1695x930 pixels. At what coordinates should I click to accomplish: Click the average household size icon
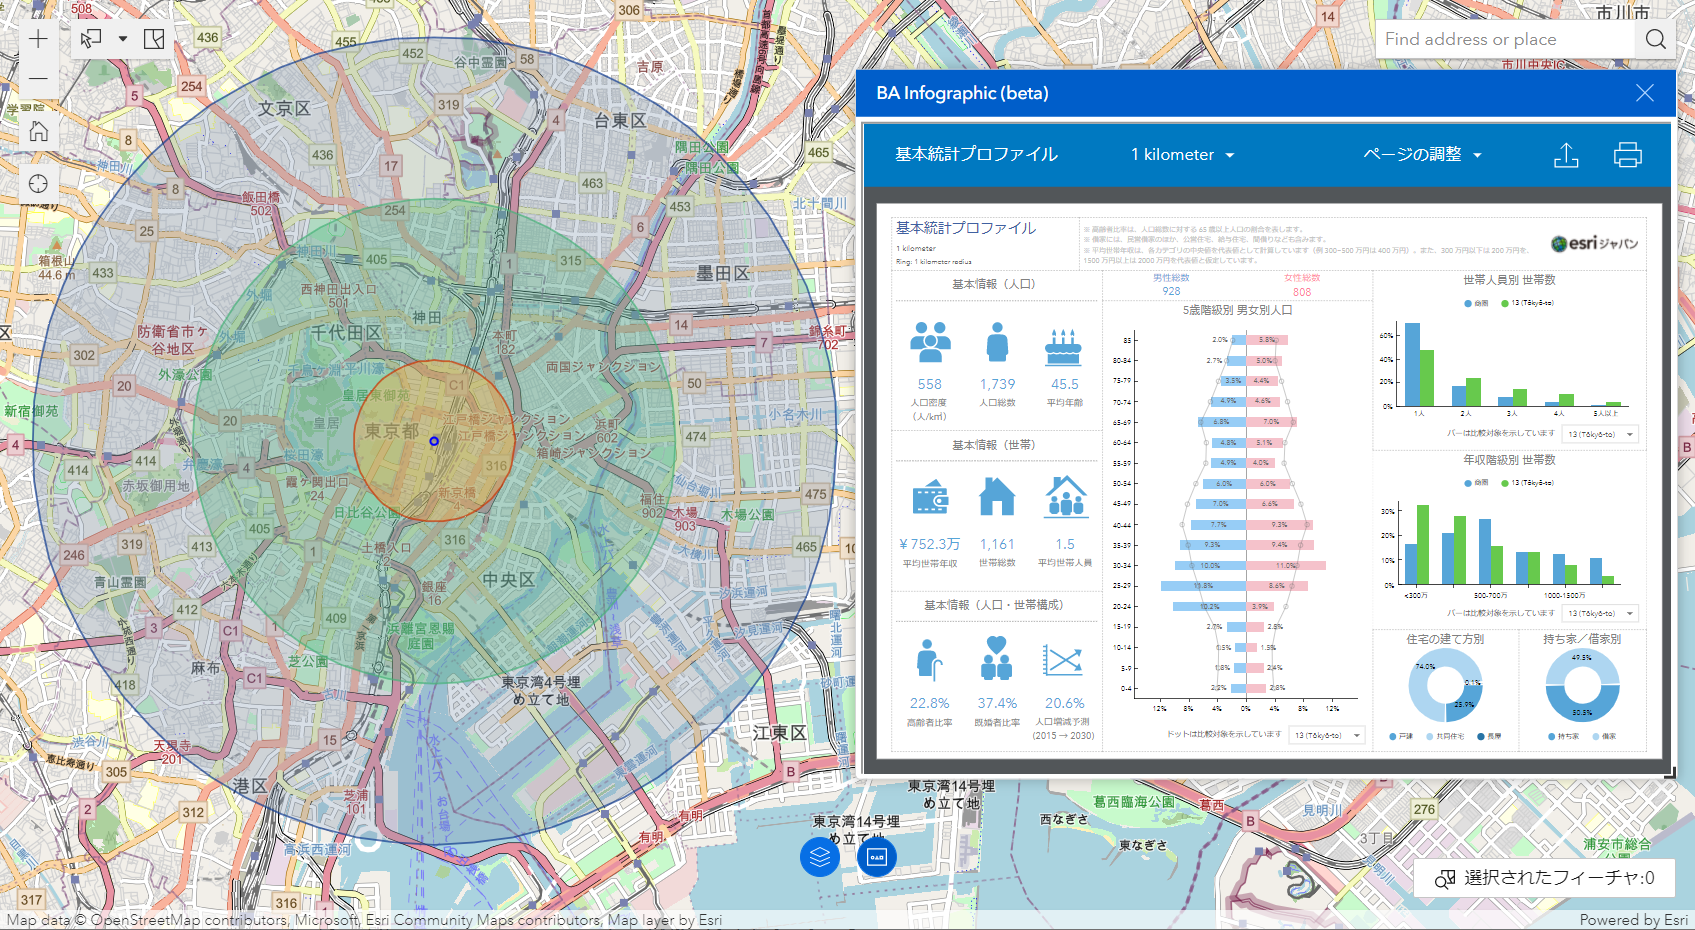[x=1065, y=496]
